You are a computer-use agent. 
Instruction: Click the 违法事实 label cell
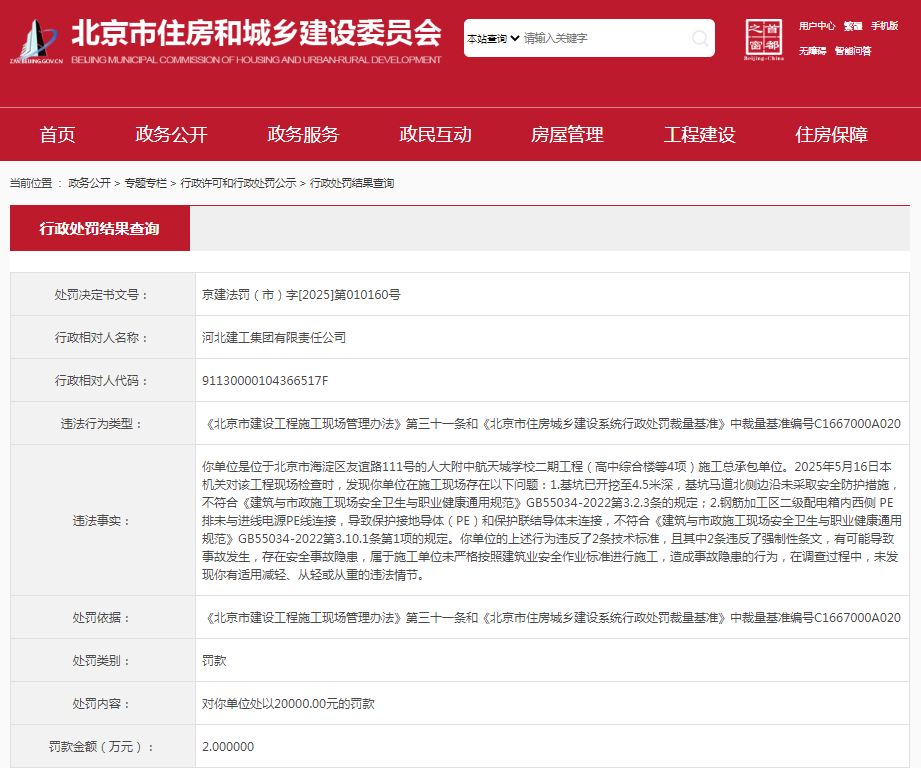coord(103,521)
